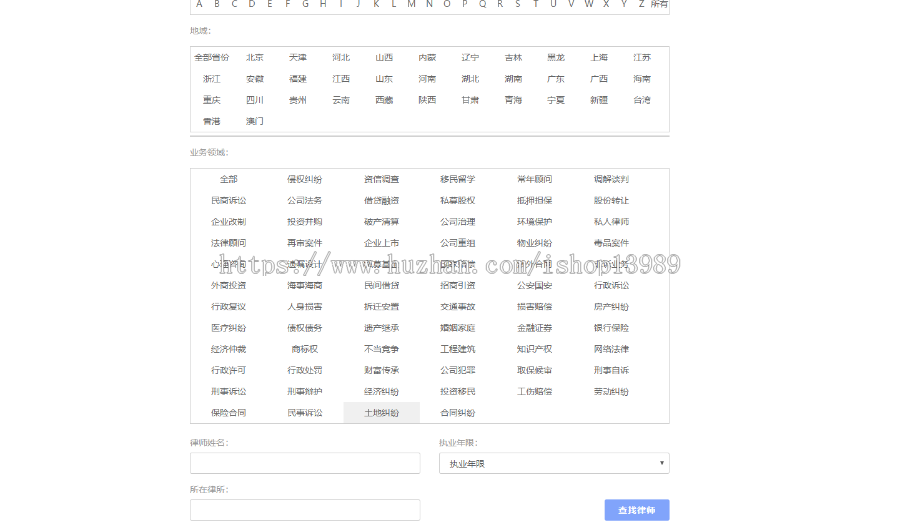Filter by 民商诉讼 field
The width and height of the screenshot is (900, 525).
click(x=228, y=200)
